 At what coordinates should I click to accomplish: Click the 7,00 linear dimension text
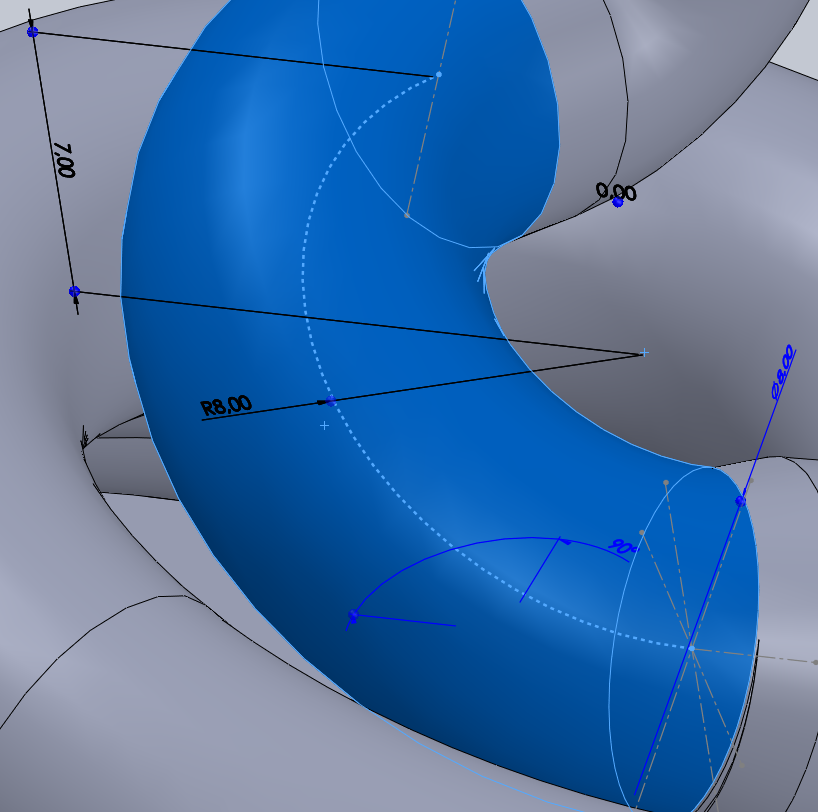[63, 160]
